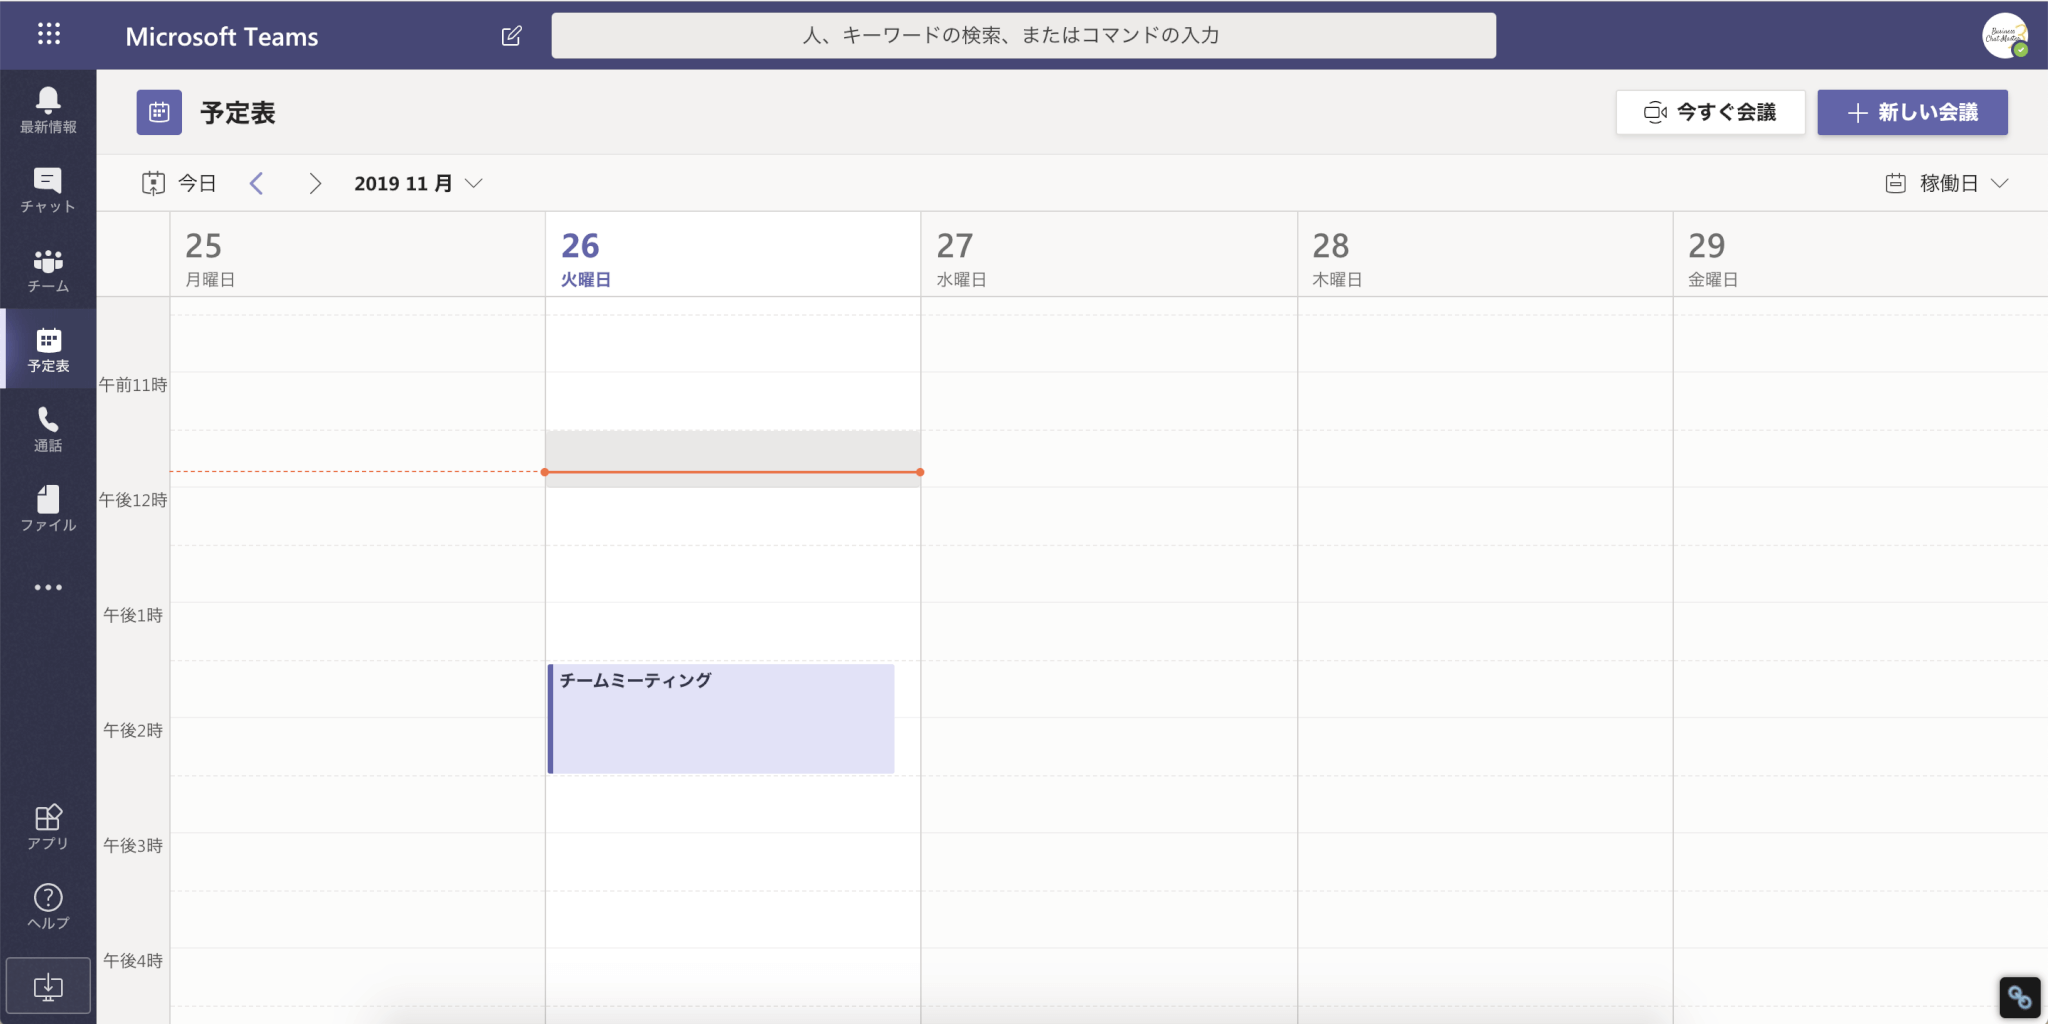Click the new chat compose icon
The image size is (2048, 1024).
click(511, 36)
